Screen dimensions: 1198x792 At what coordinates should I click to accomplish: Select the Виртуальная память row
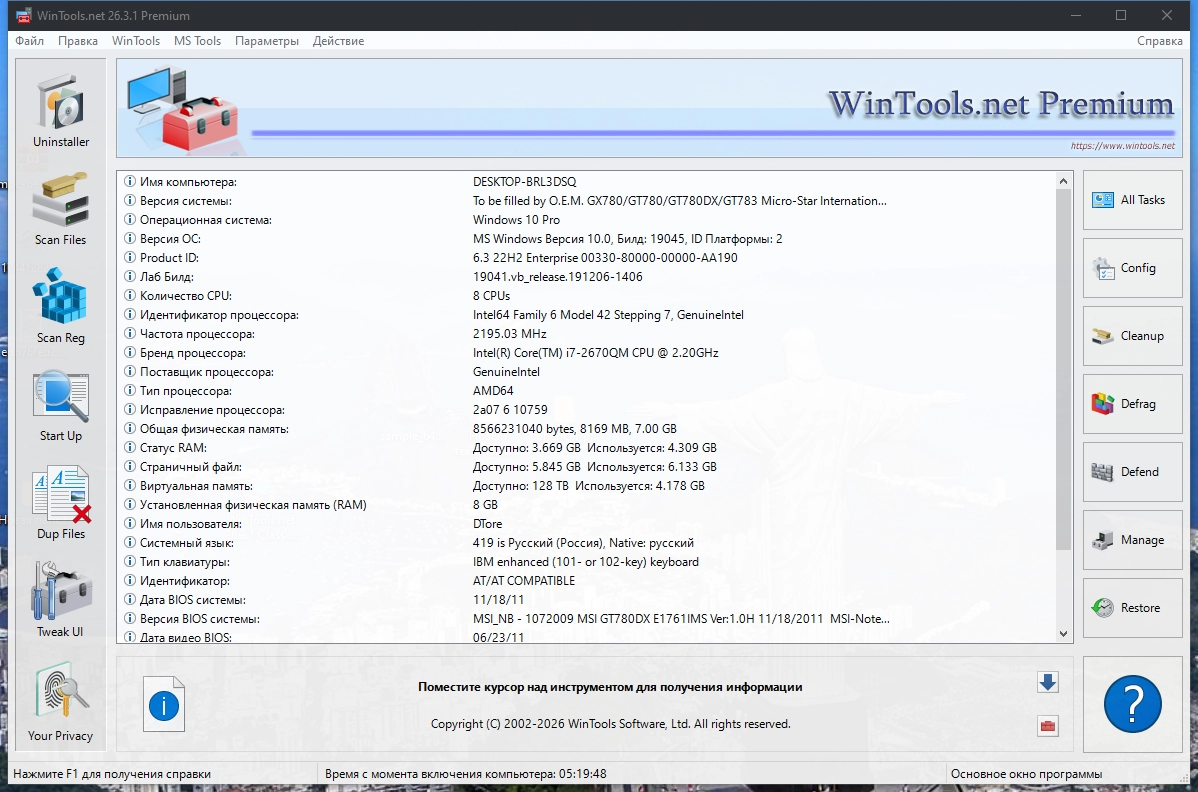tap(586, 486)
